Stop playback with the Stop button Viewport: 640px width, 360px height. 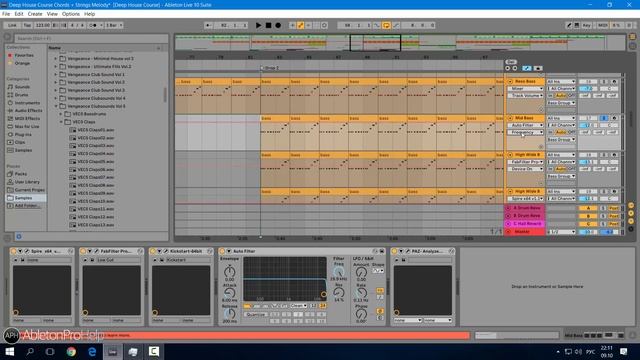click(x=268, y=25)
